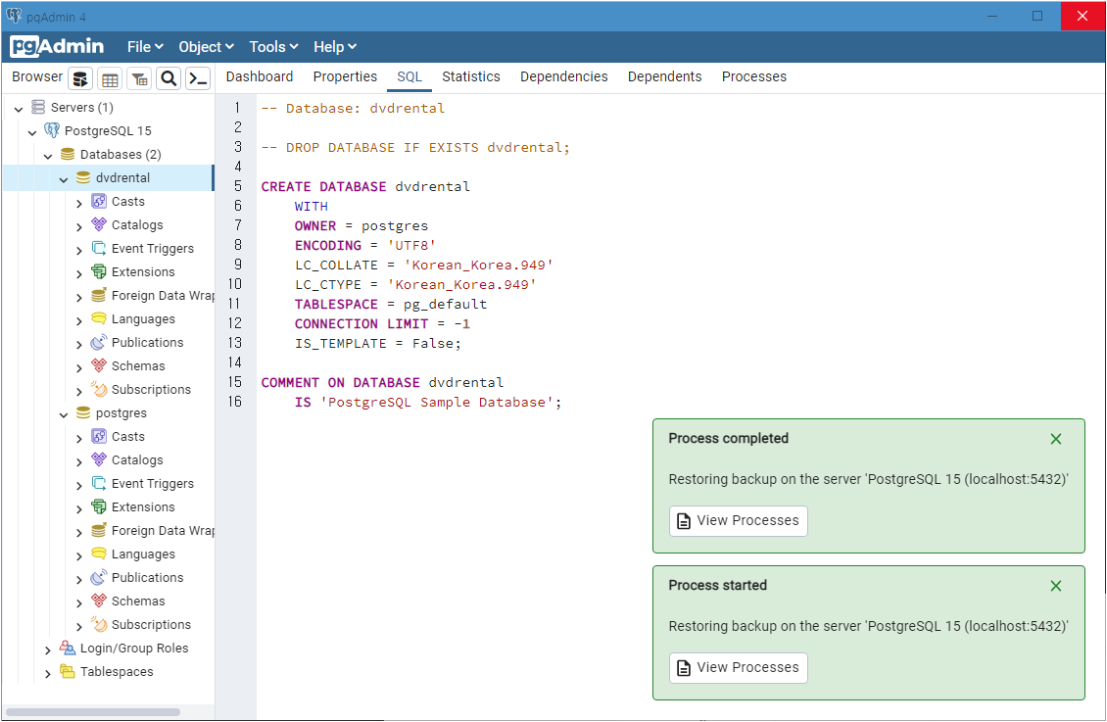Open the Query Tool toolbar icon
Screen dimensions: 1107x722
coord(80,78)
